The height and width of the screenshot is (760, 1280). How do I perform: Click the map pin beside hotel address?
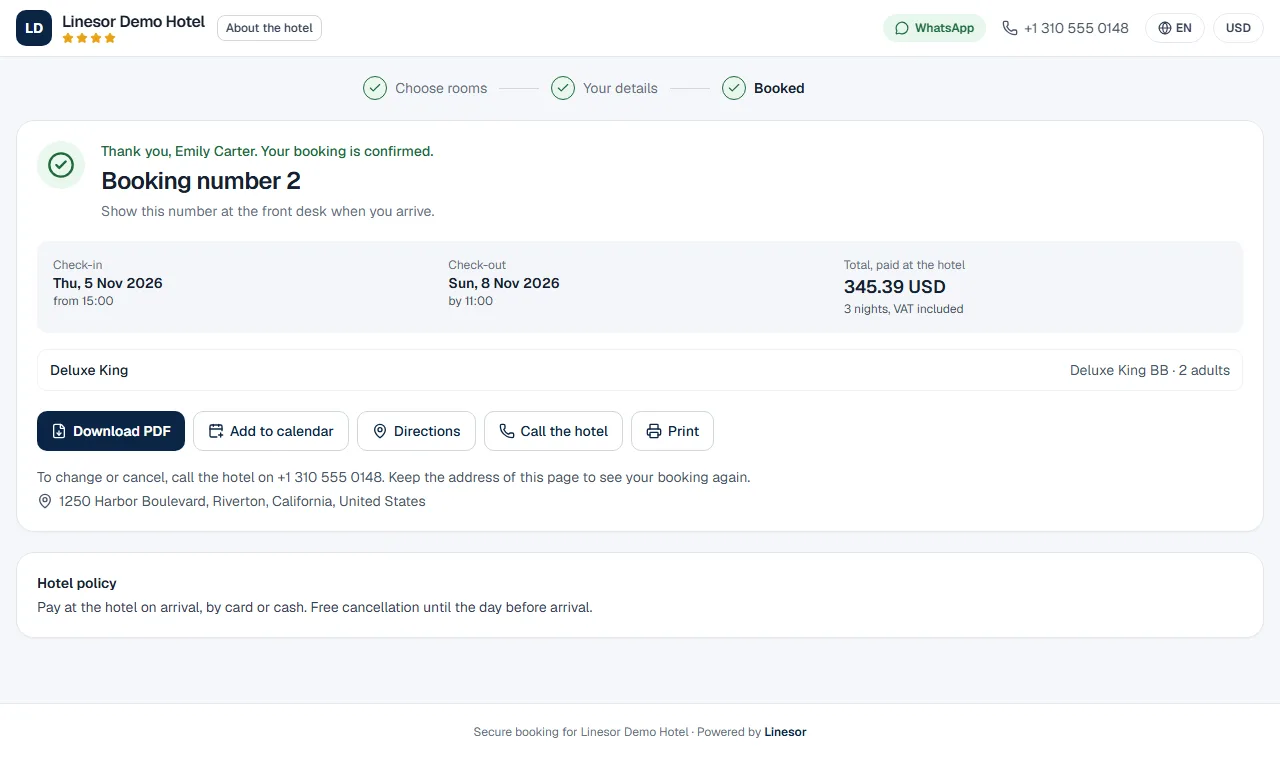click(45, 501)
